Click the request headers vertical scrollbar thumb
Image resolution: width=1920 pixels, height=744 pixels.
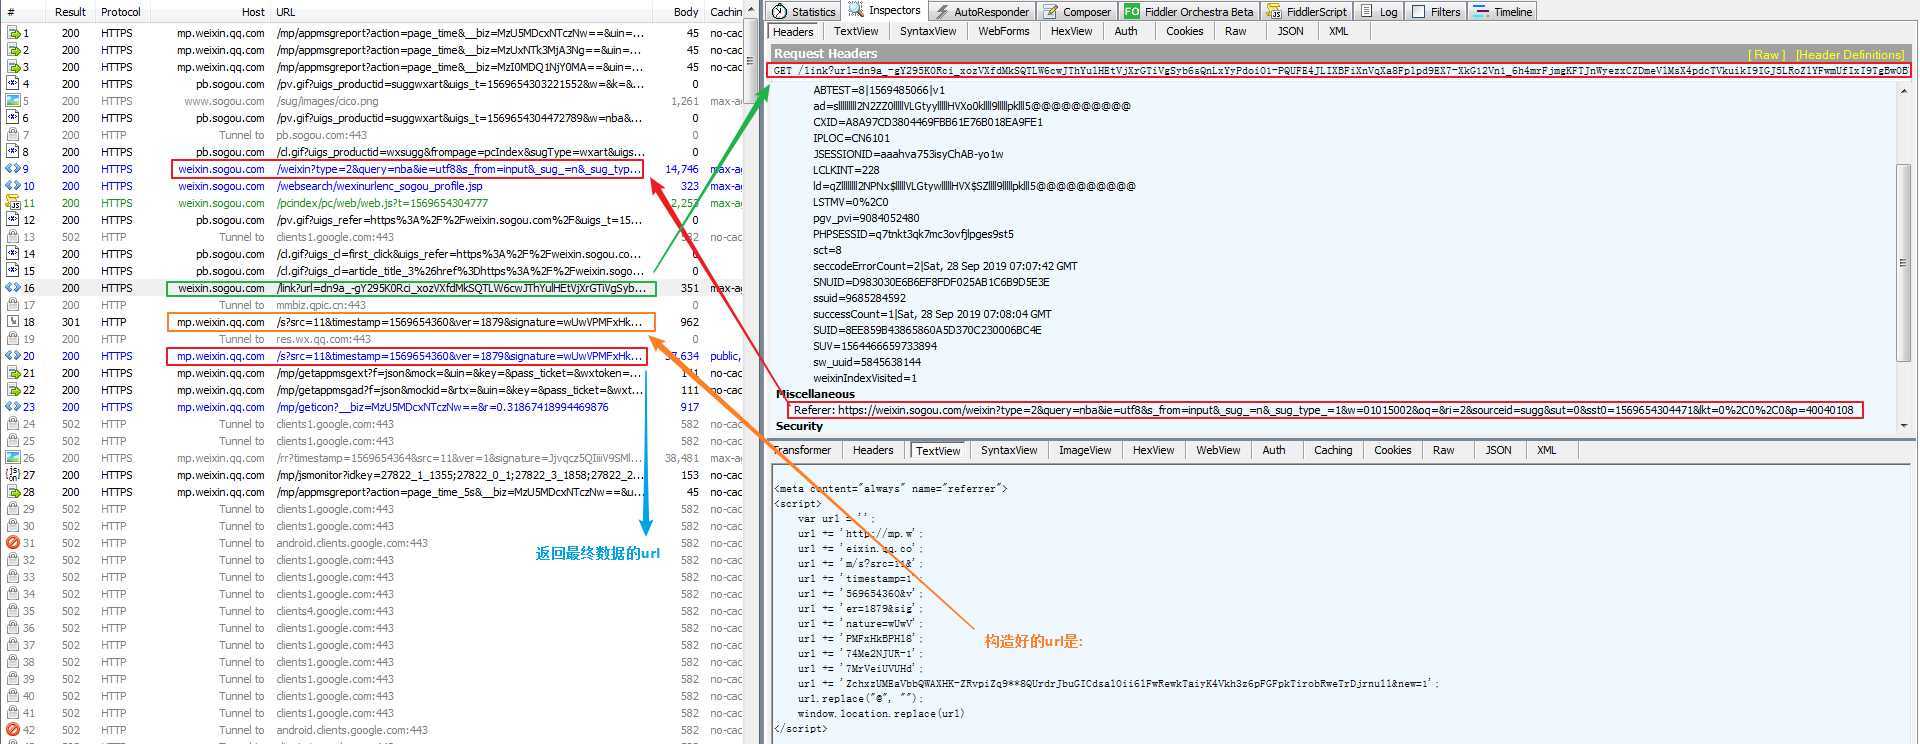pyautogui.click(x=1904, y=262)
